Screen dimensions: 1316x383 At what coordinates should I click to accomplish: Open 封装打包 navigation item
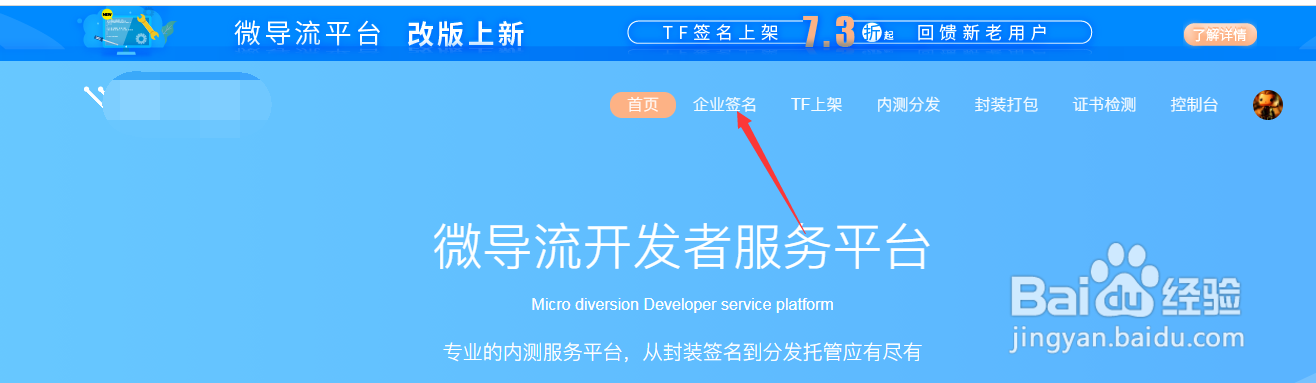pyautogui.click(x=1006, y=105)
